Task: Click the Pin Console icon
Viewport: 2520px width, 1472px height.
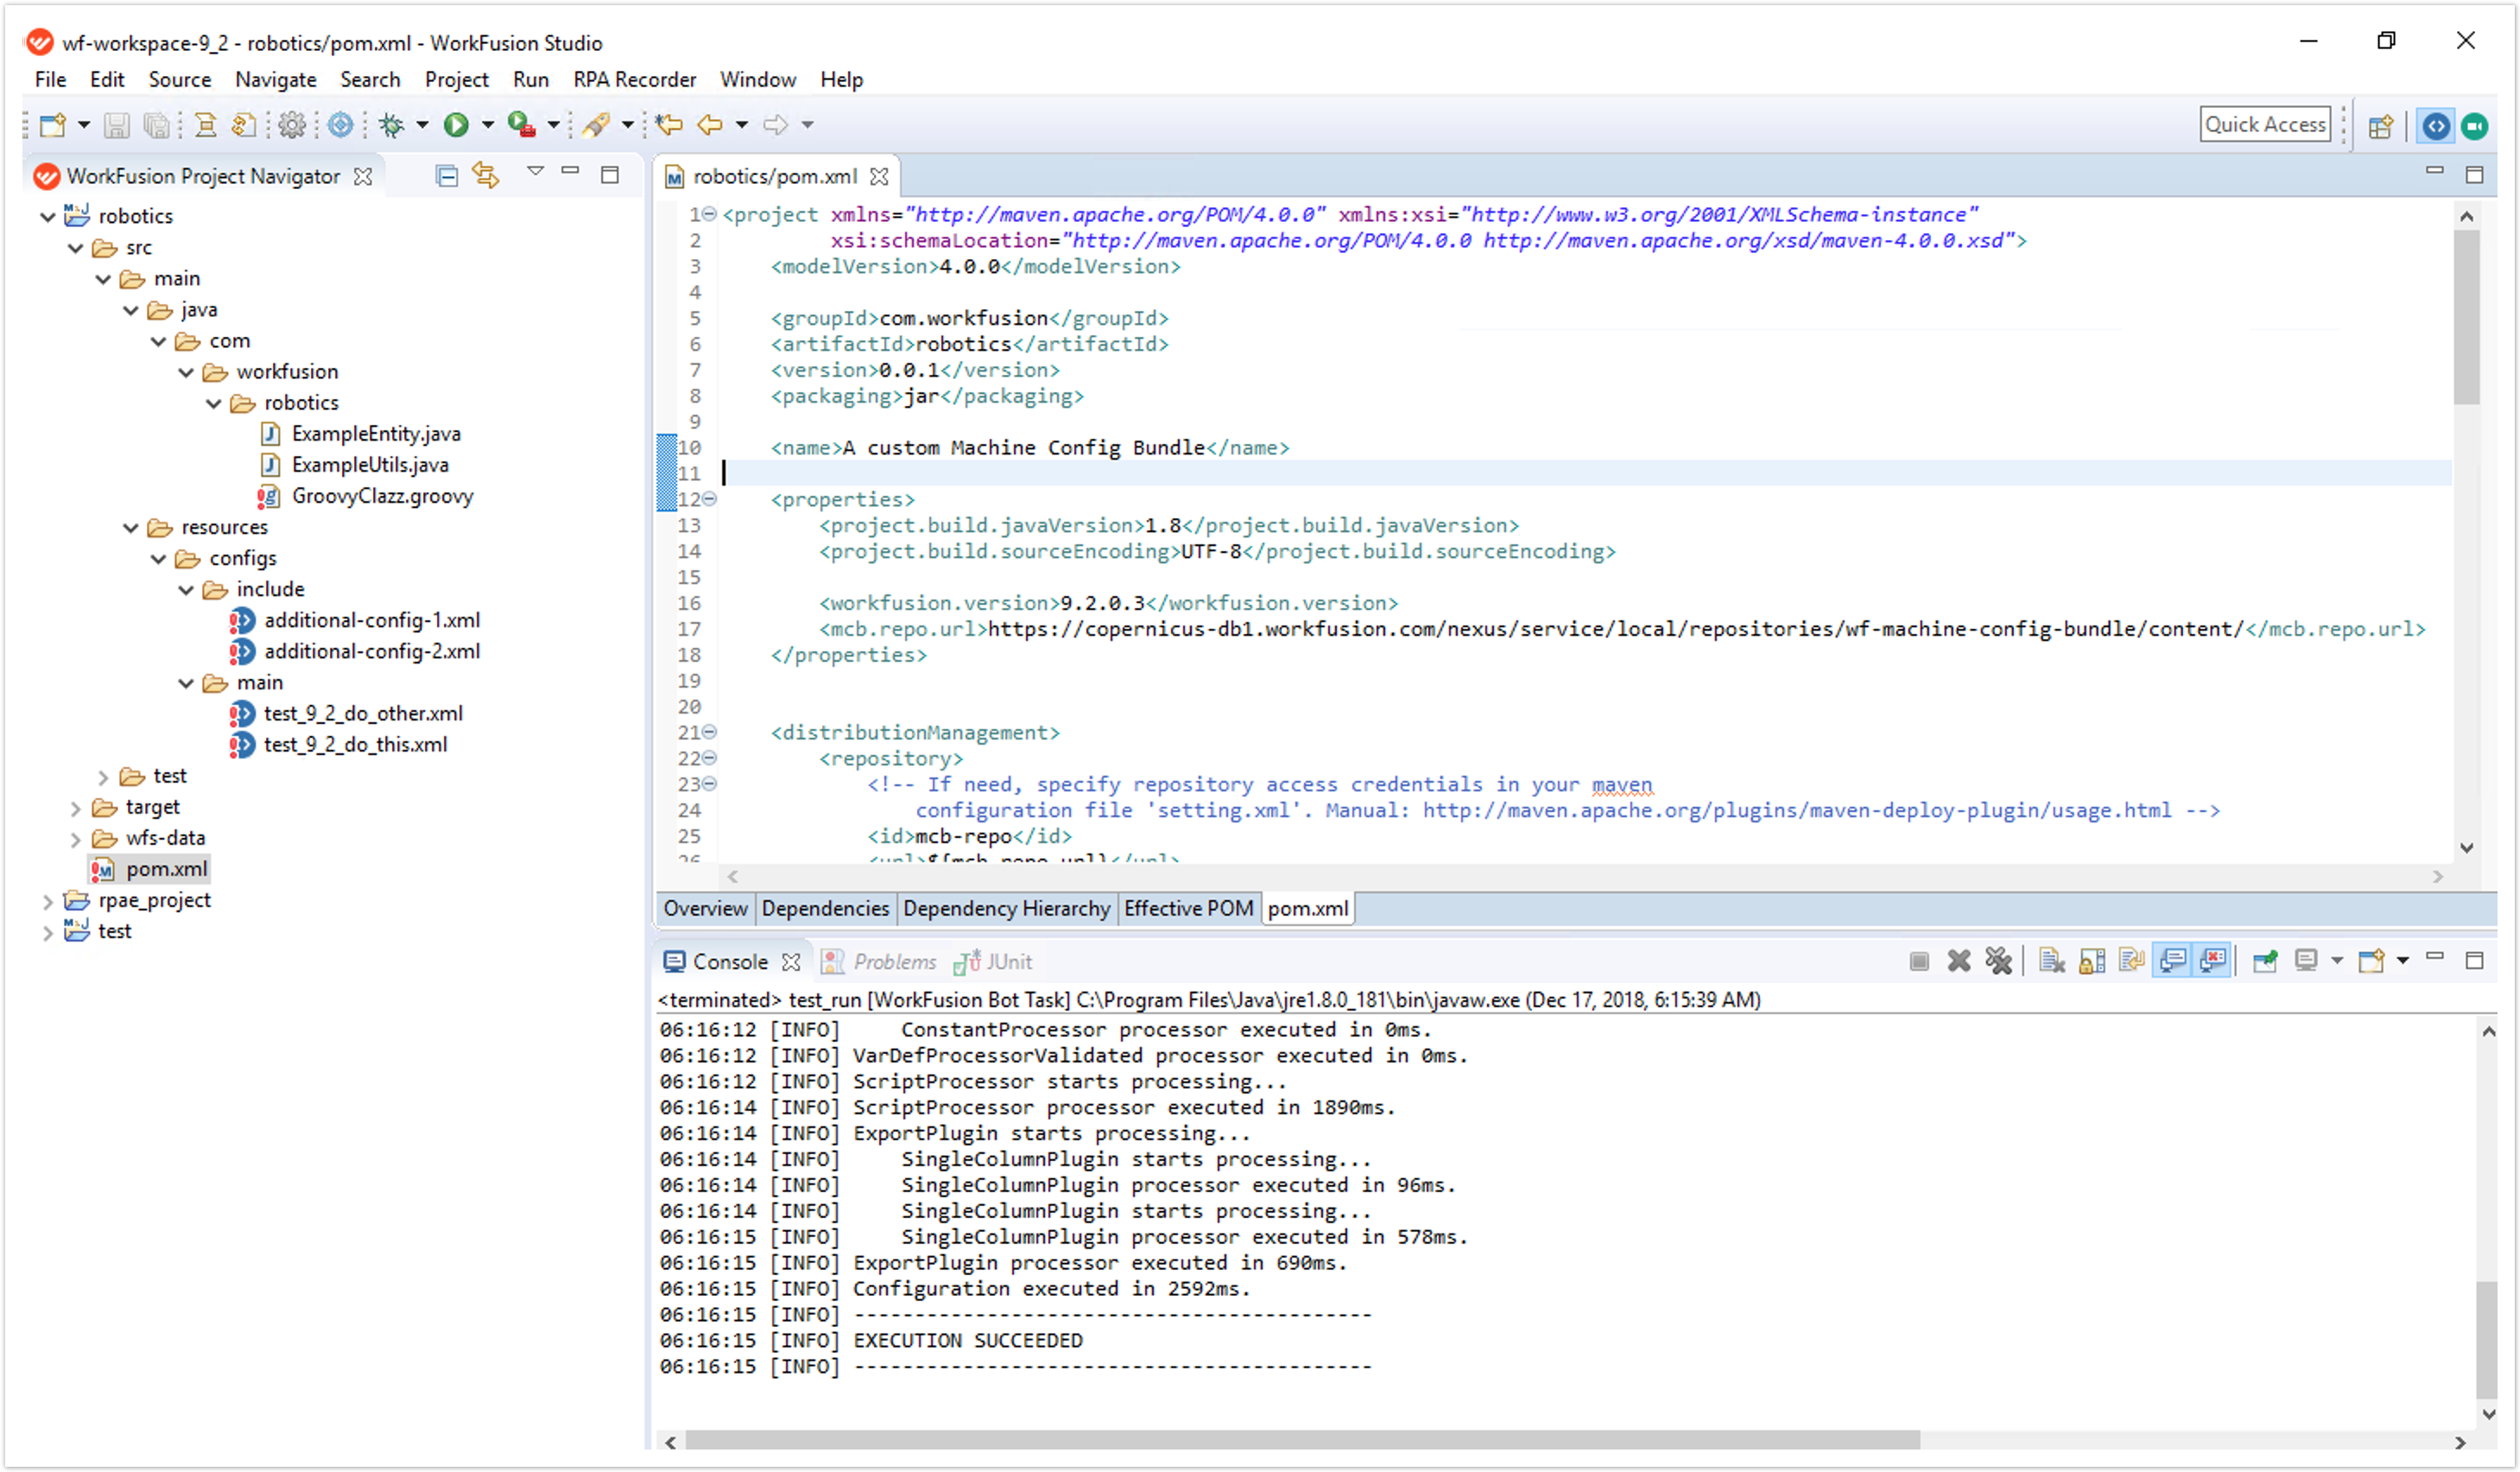Action: coord(2265,962)
